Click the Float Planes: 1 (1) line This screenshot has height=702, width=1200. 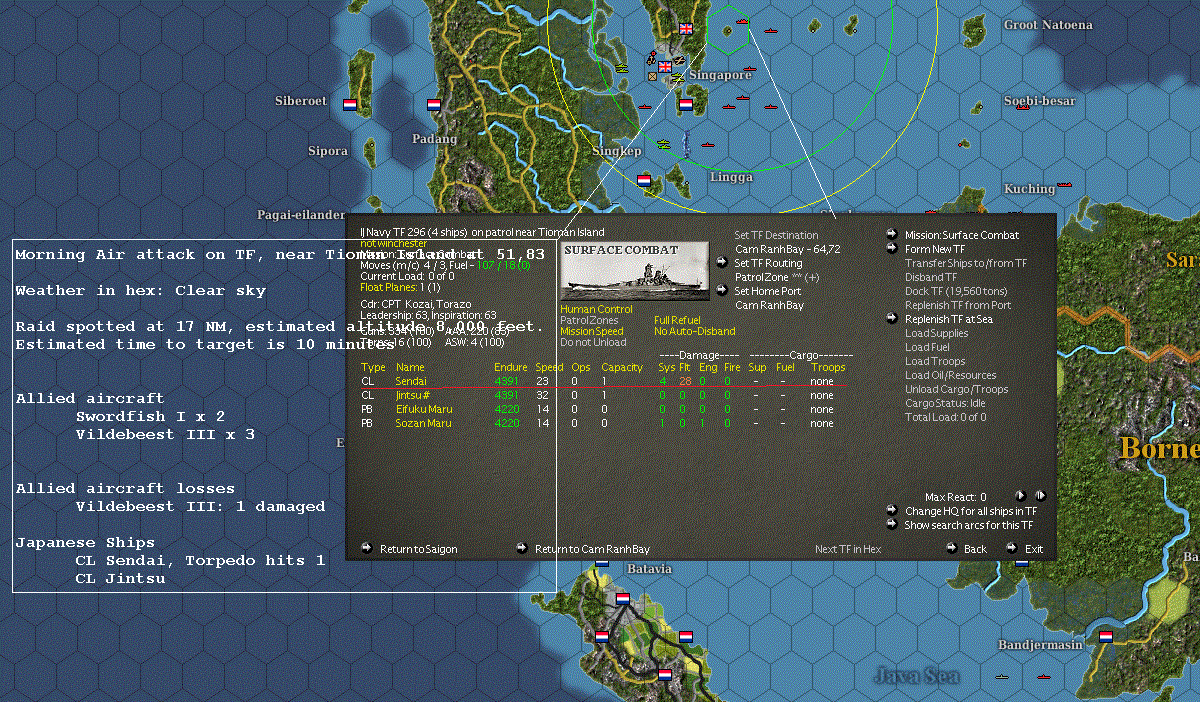tap(400, 287)
